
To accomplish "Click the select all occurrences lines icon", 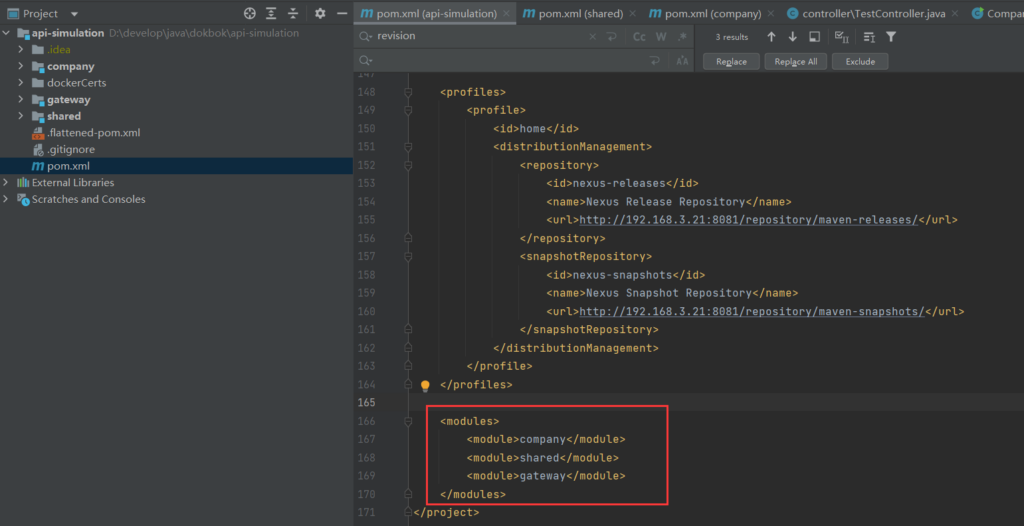I will pos(869,37).
